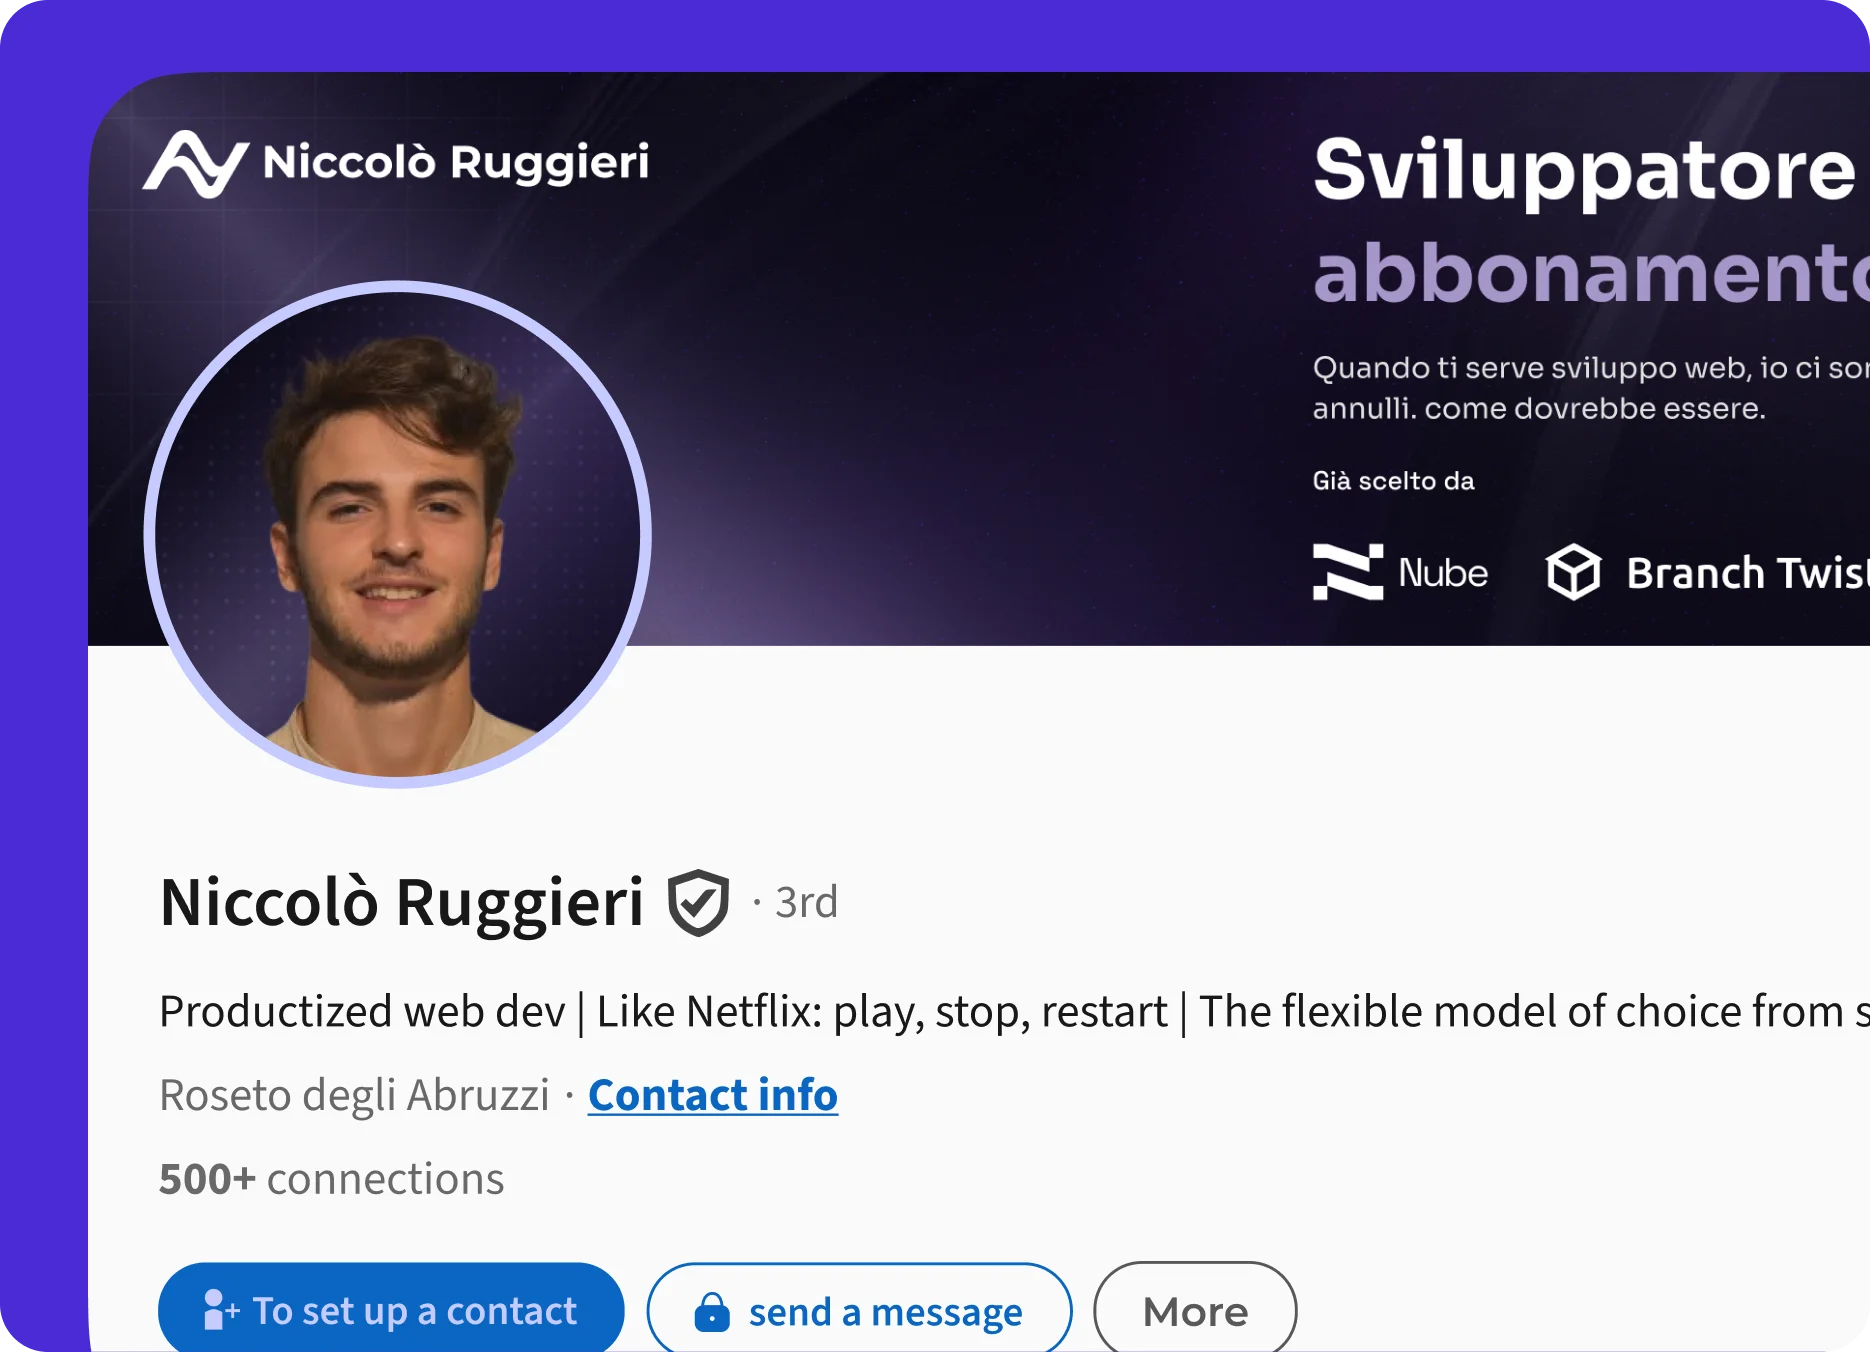Click the "Sviluppatore" banner title
This screenshot has height=1352, width=1870.
[1584, 170]
